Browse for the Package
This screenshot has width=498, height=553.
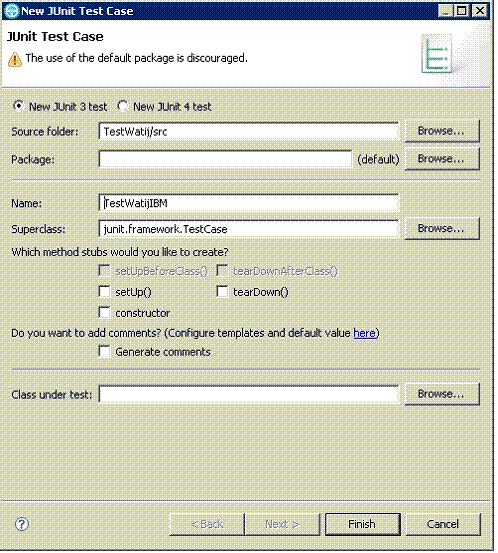(442, 159)
